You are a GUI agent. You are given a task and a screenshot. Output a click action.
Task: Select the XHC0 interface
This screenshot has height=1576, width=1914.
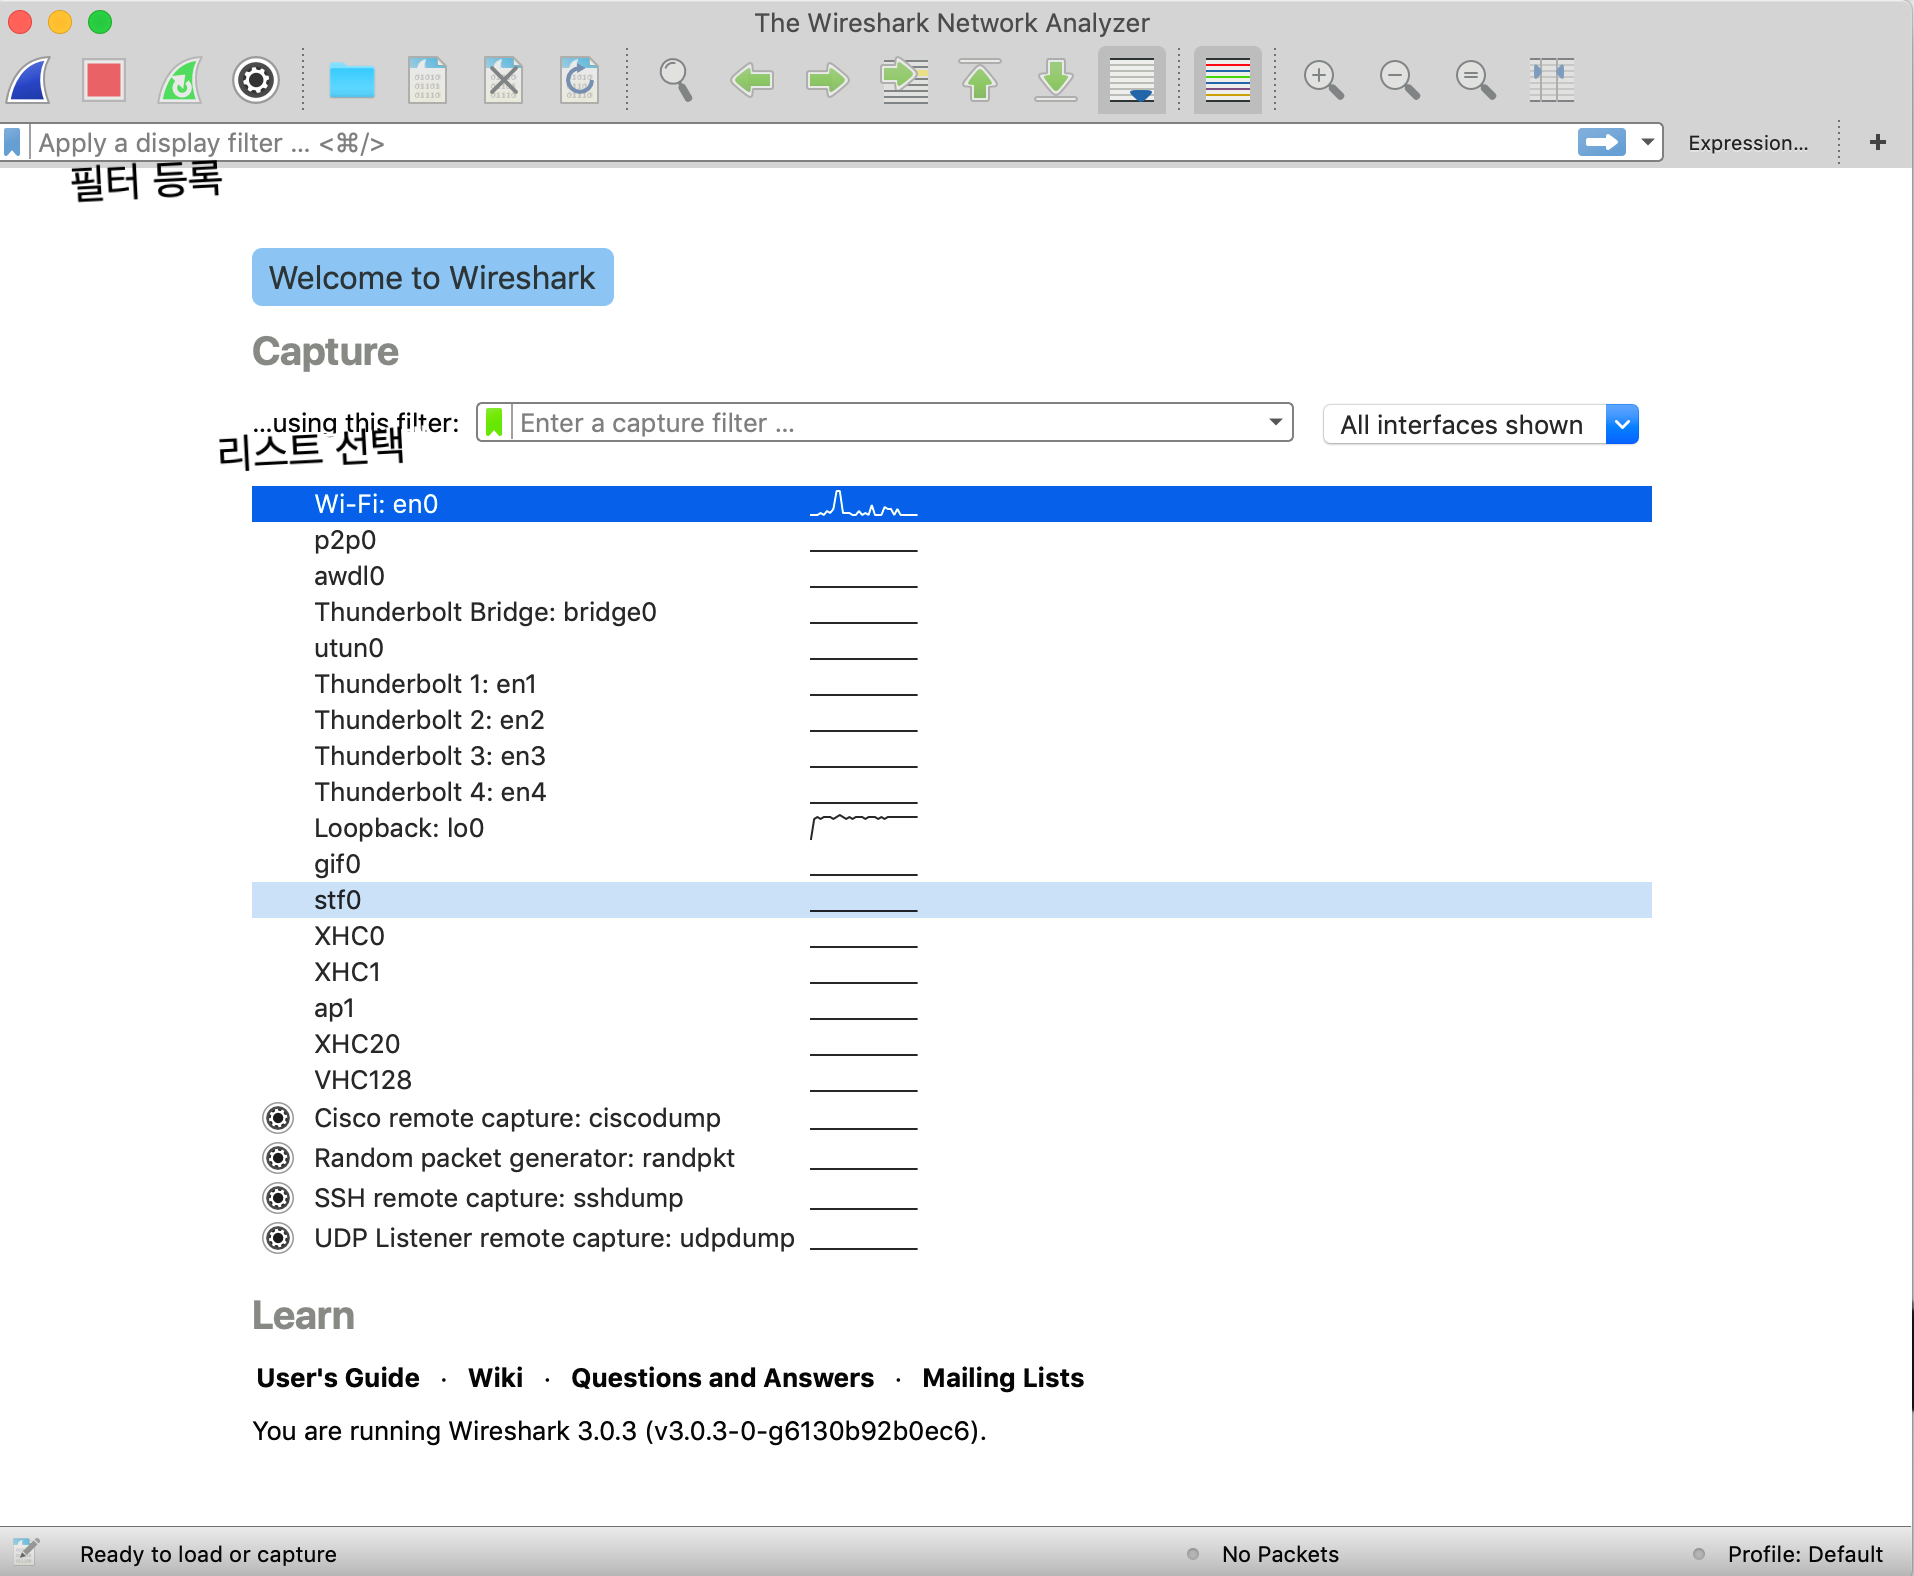point(952,936)
